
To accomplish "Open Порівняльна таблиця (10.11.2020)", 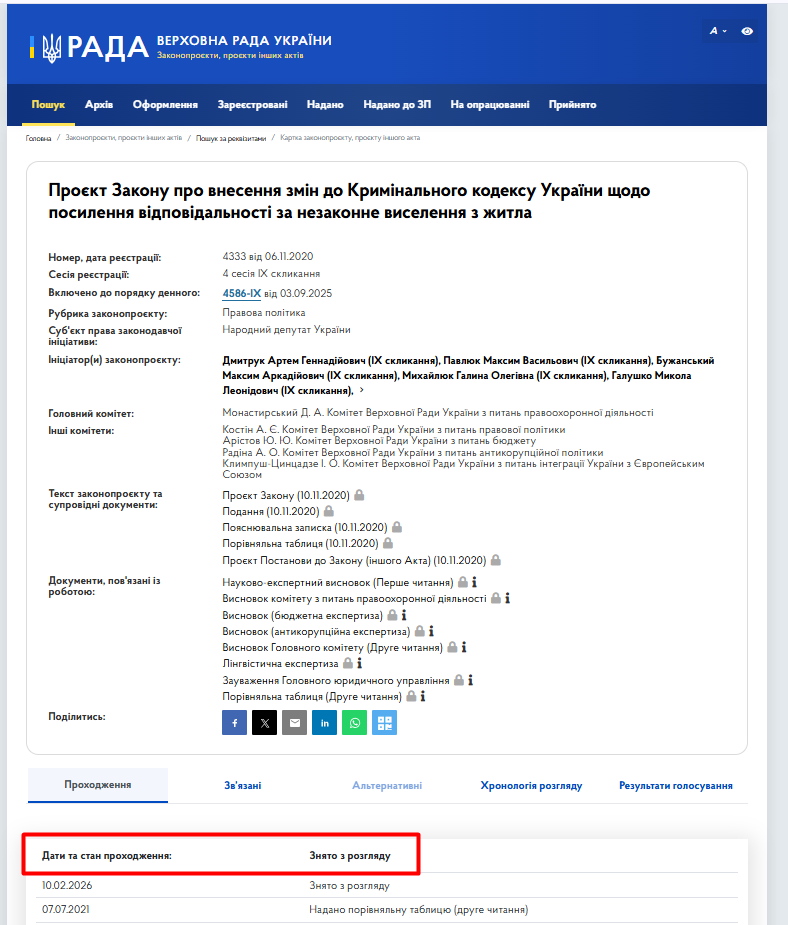I will coord(300,543).
